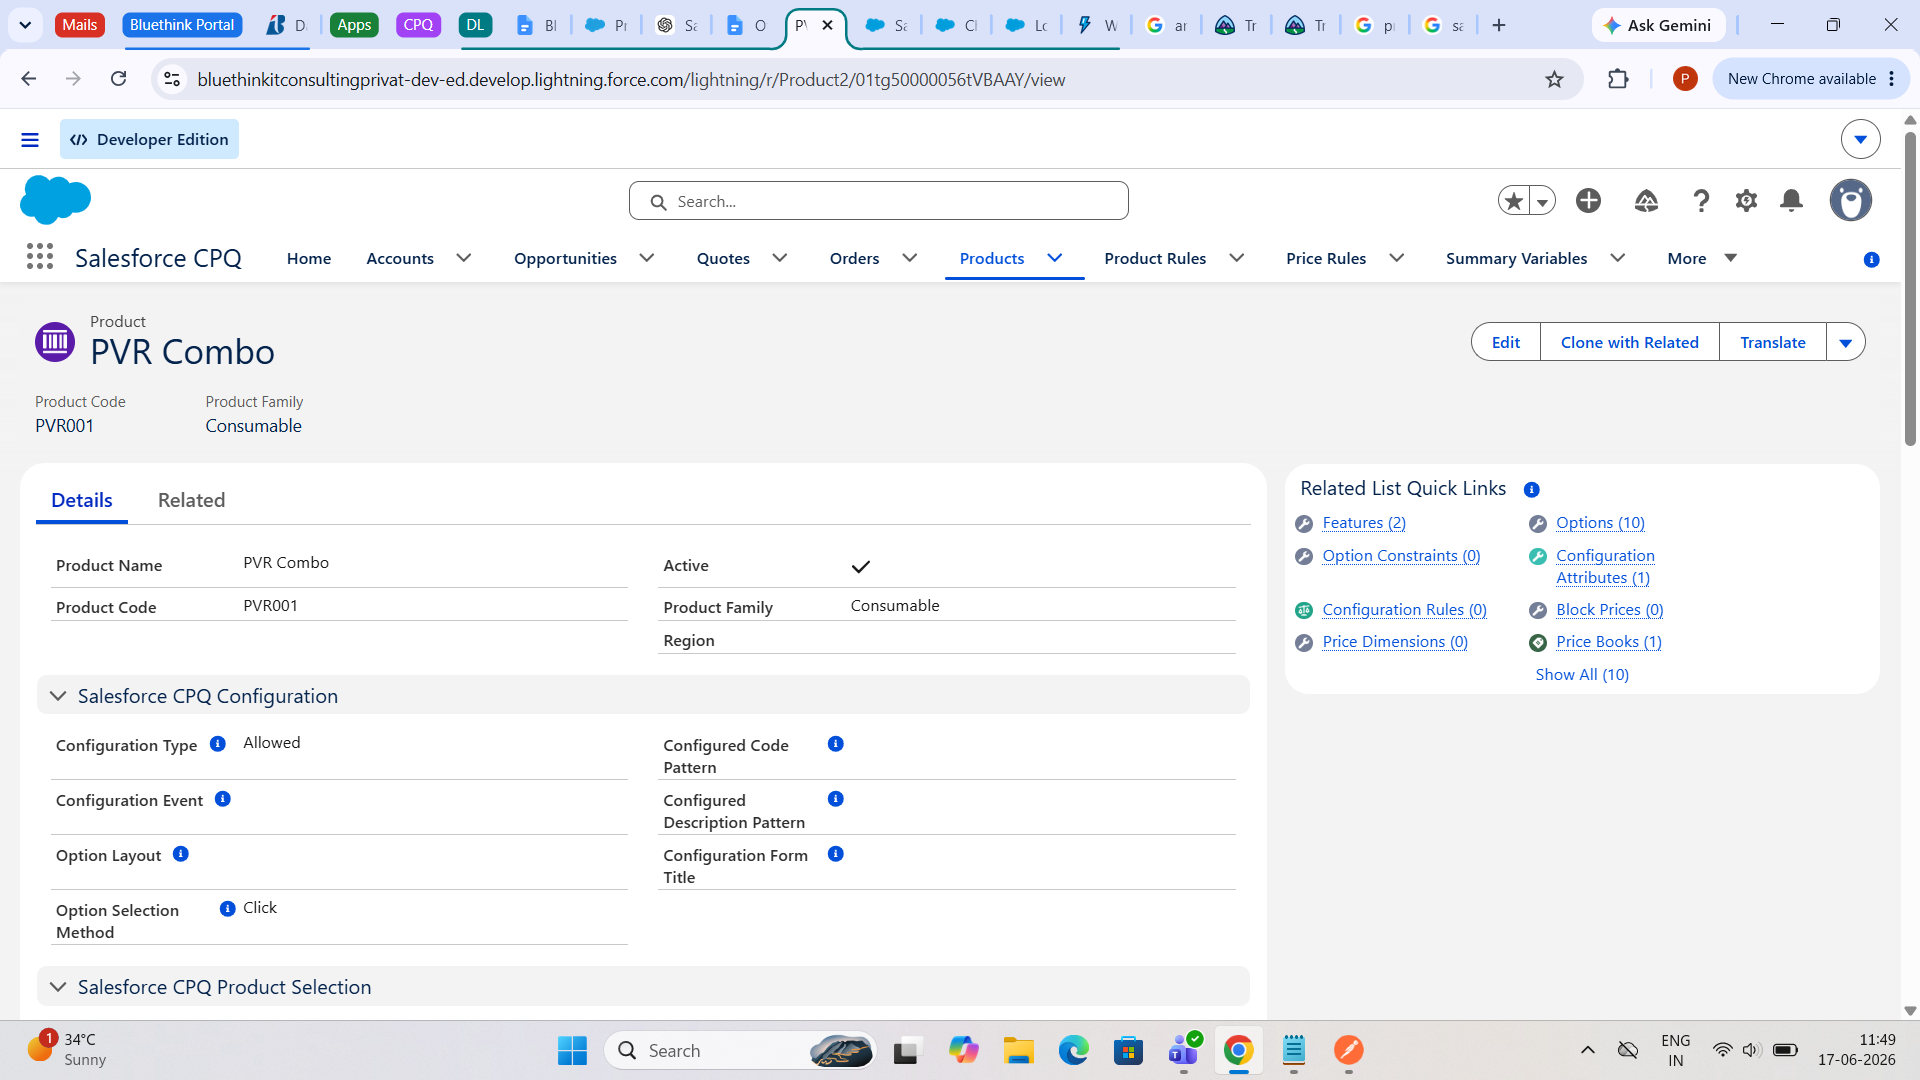Click Show All (10) link
Screen dimensions: 1920x1080
[x=1582, y=675]
